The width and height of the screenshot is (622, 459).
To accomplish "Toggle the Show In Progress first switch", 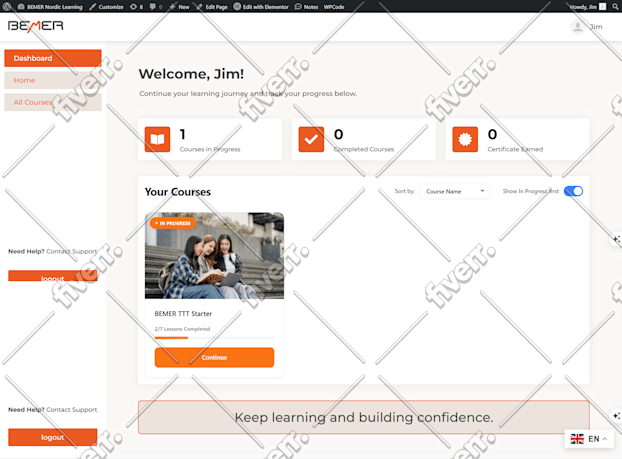I will click(573, 191).
